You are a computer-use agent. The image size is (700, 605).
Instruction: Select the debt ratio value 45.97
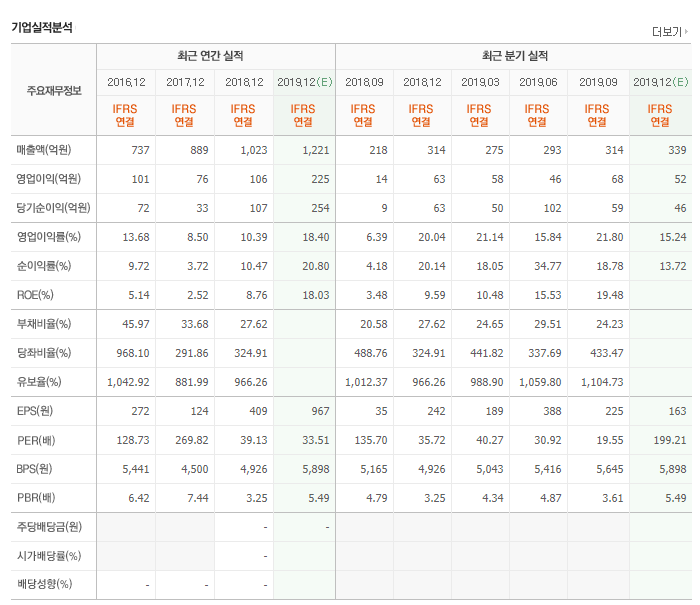[136, 324]
